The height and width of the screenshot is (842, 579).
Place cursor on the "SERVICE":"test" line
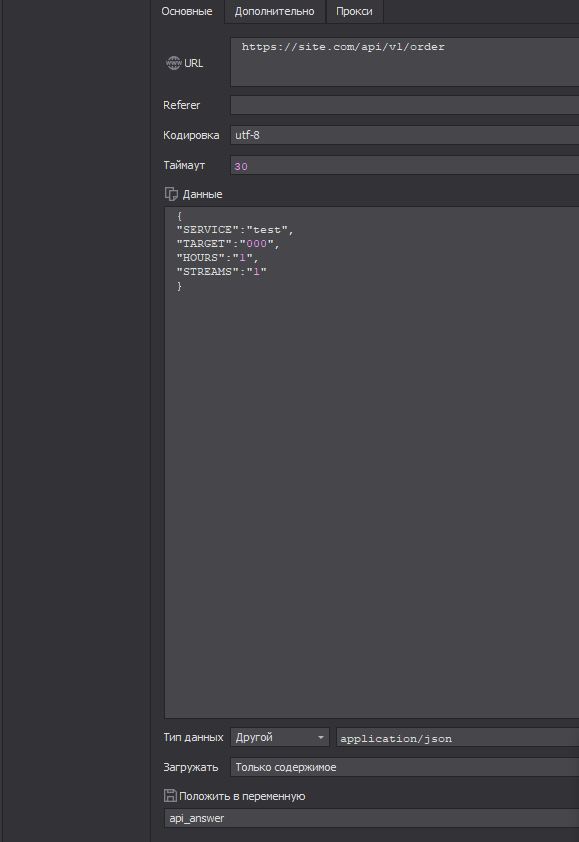(235, 230)
